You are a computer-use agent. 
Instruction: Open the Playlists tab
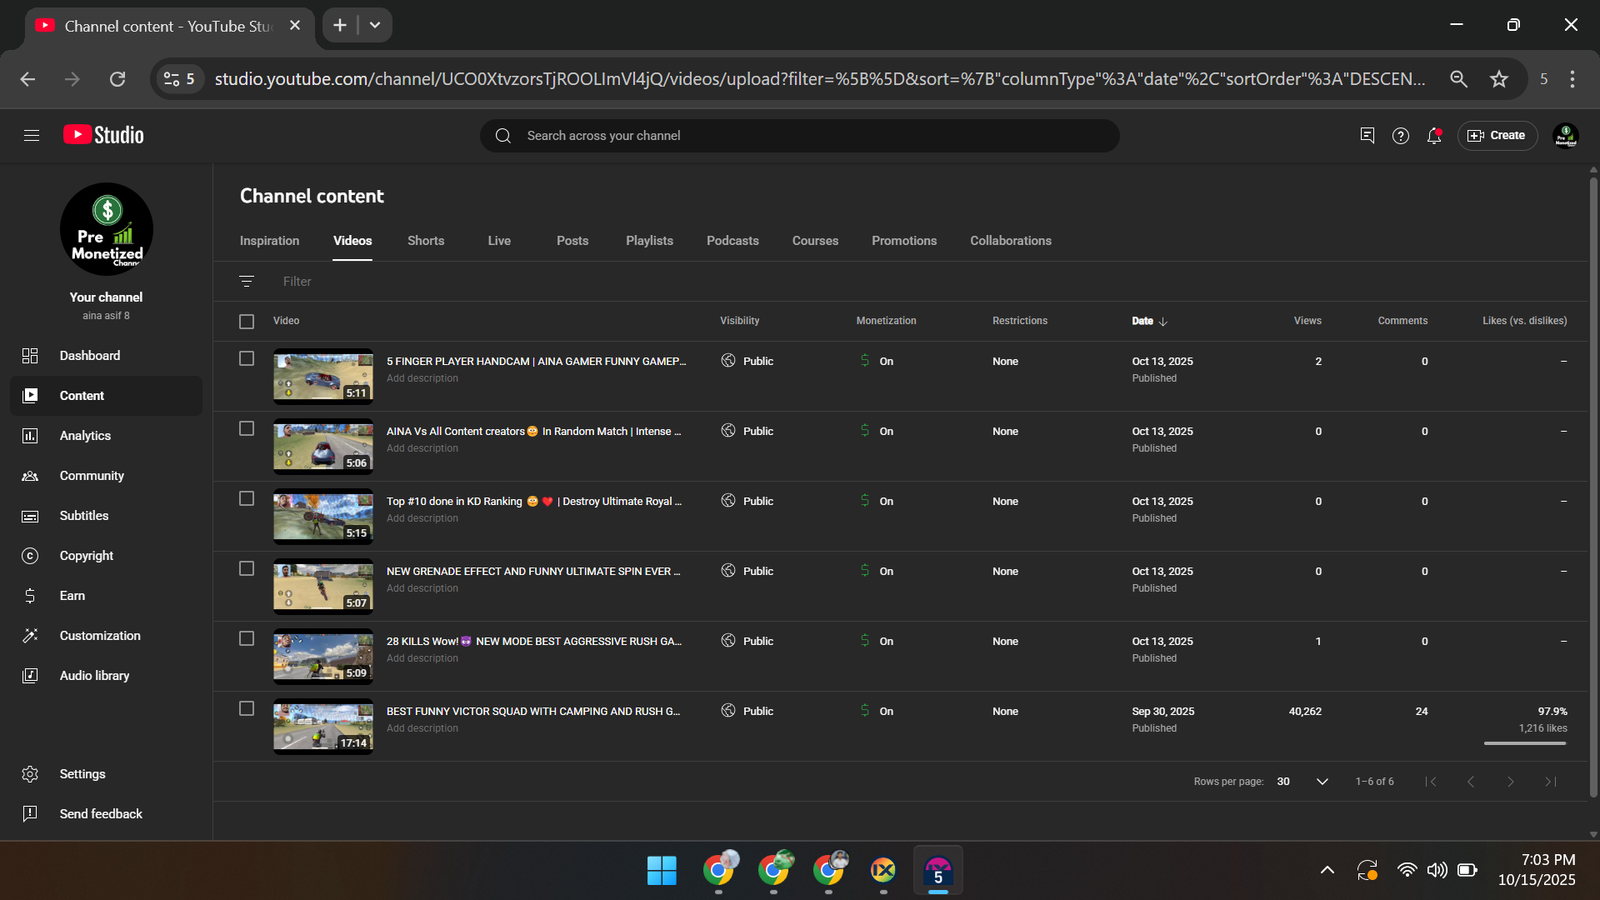click(x=649, y=241)
